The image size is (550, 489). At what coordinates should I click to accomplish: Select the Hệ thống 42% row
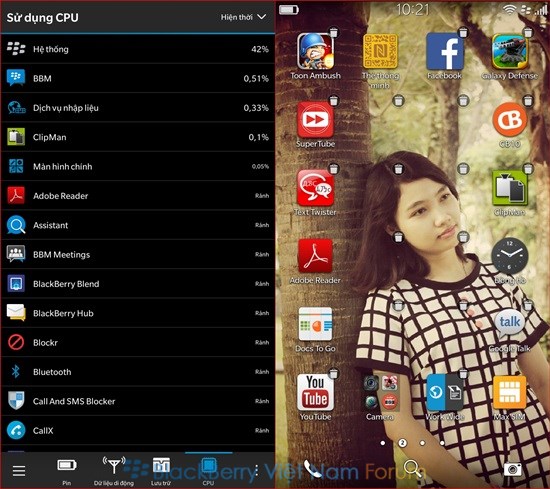138,49
